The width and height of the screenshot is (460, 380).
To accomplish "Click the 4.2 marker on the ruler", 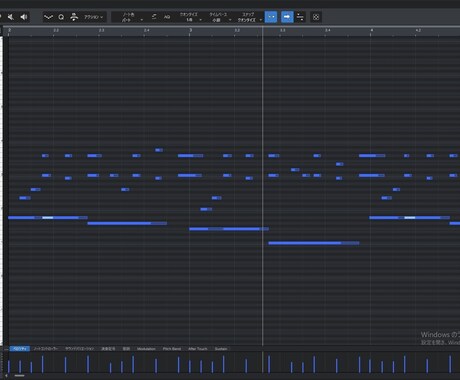I will point(418,30).
